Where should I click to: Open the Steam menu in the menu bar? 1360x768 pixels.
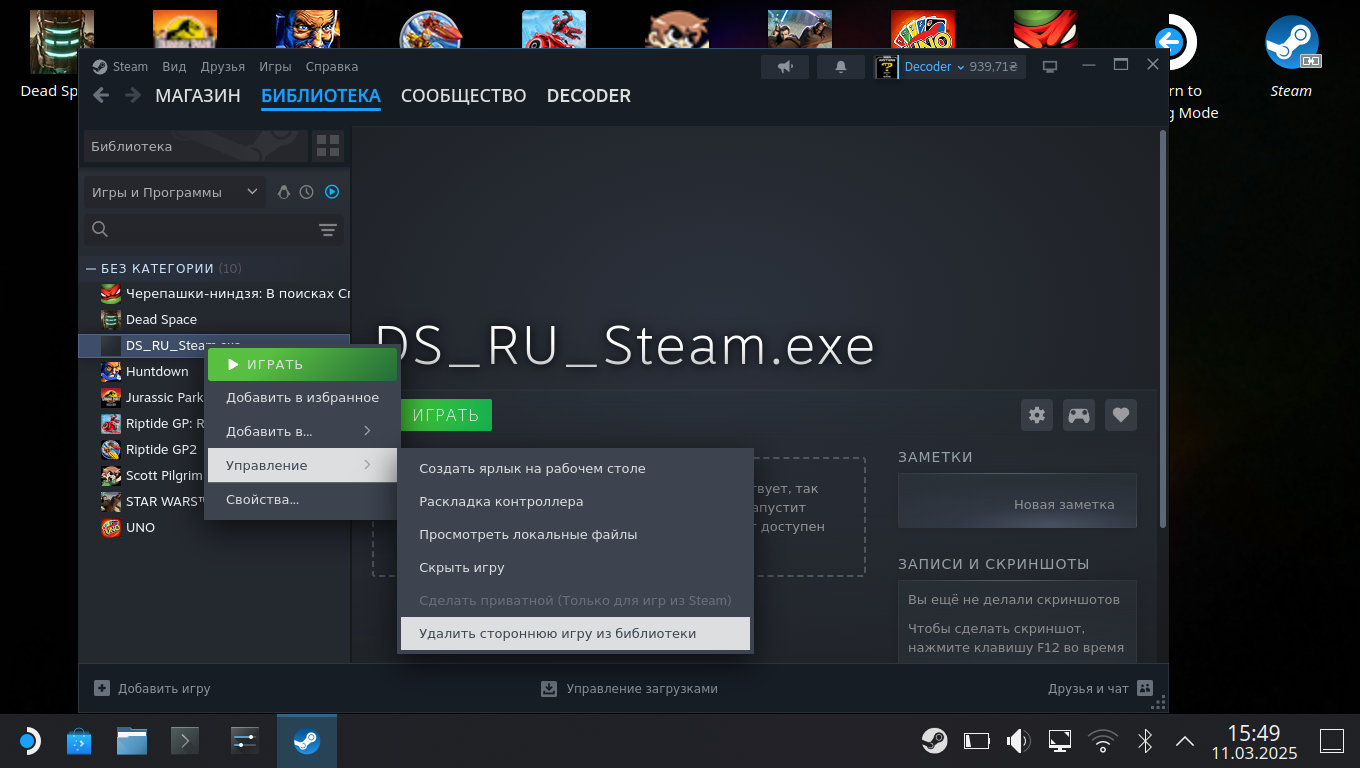(130, 67)
